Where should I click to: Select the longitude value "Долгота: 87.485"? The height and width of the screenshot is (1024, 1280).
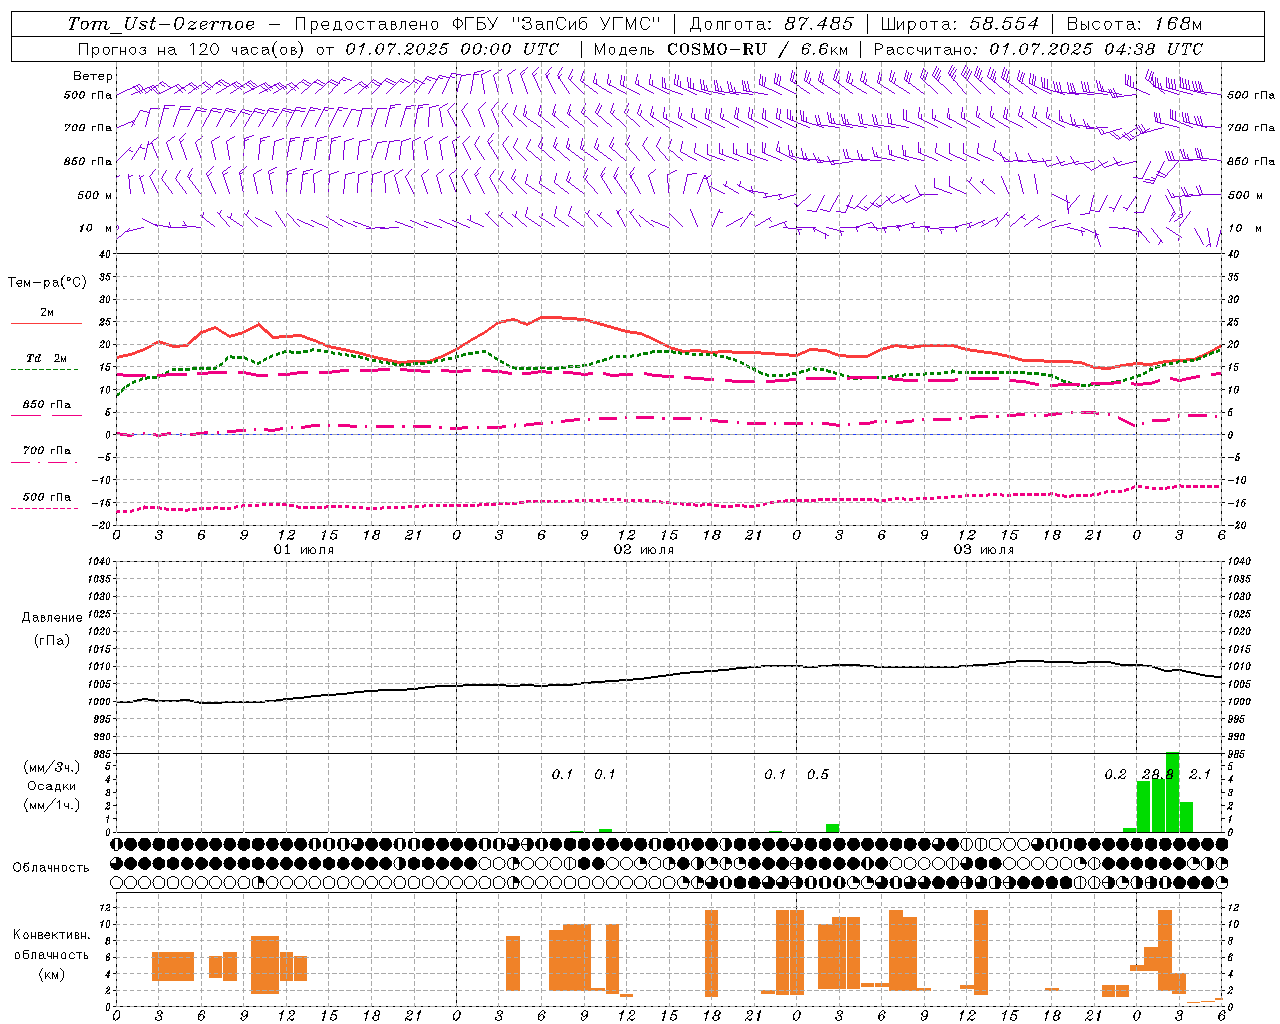click(771, 24)
